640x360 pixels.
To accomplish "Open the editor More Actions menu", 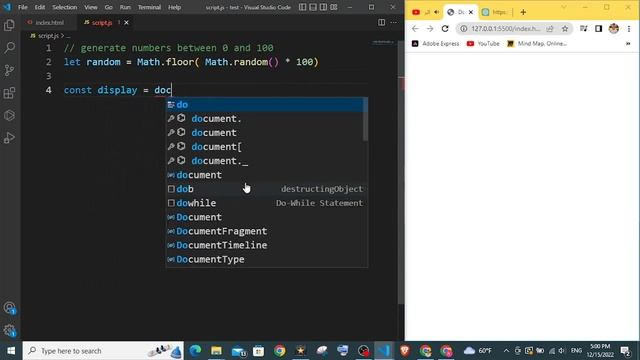I will [x=393, y=22].
